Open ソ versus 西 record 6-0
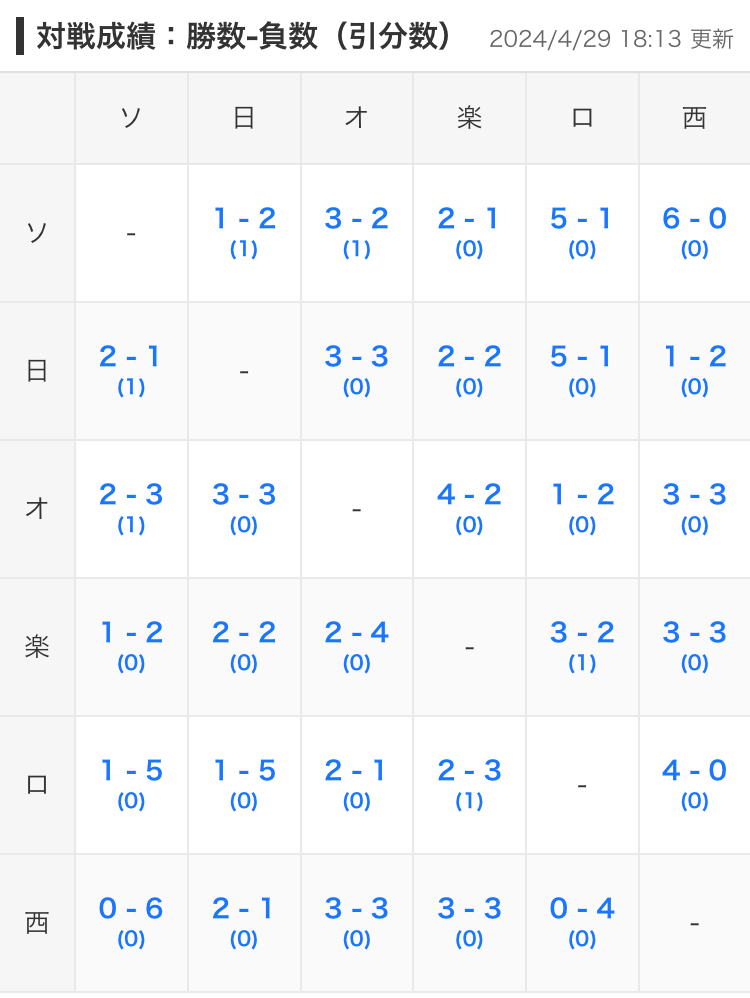Image resolution: width=750 pixels, height=998 pixels. point(694,219)
